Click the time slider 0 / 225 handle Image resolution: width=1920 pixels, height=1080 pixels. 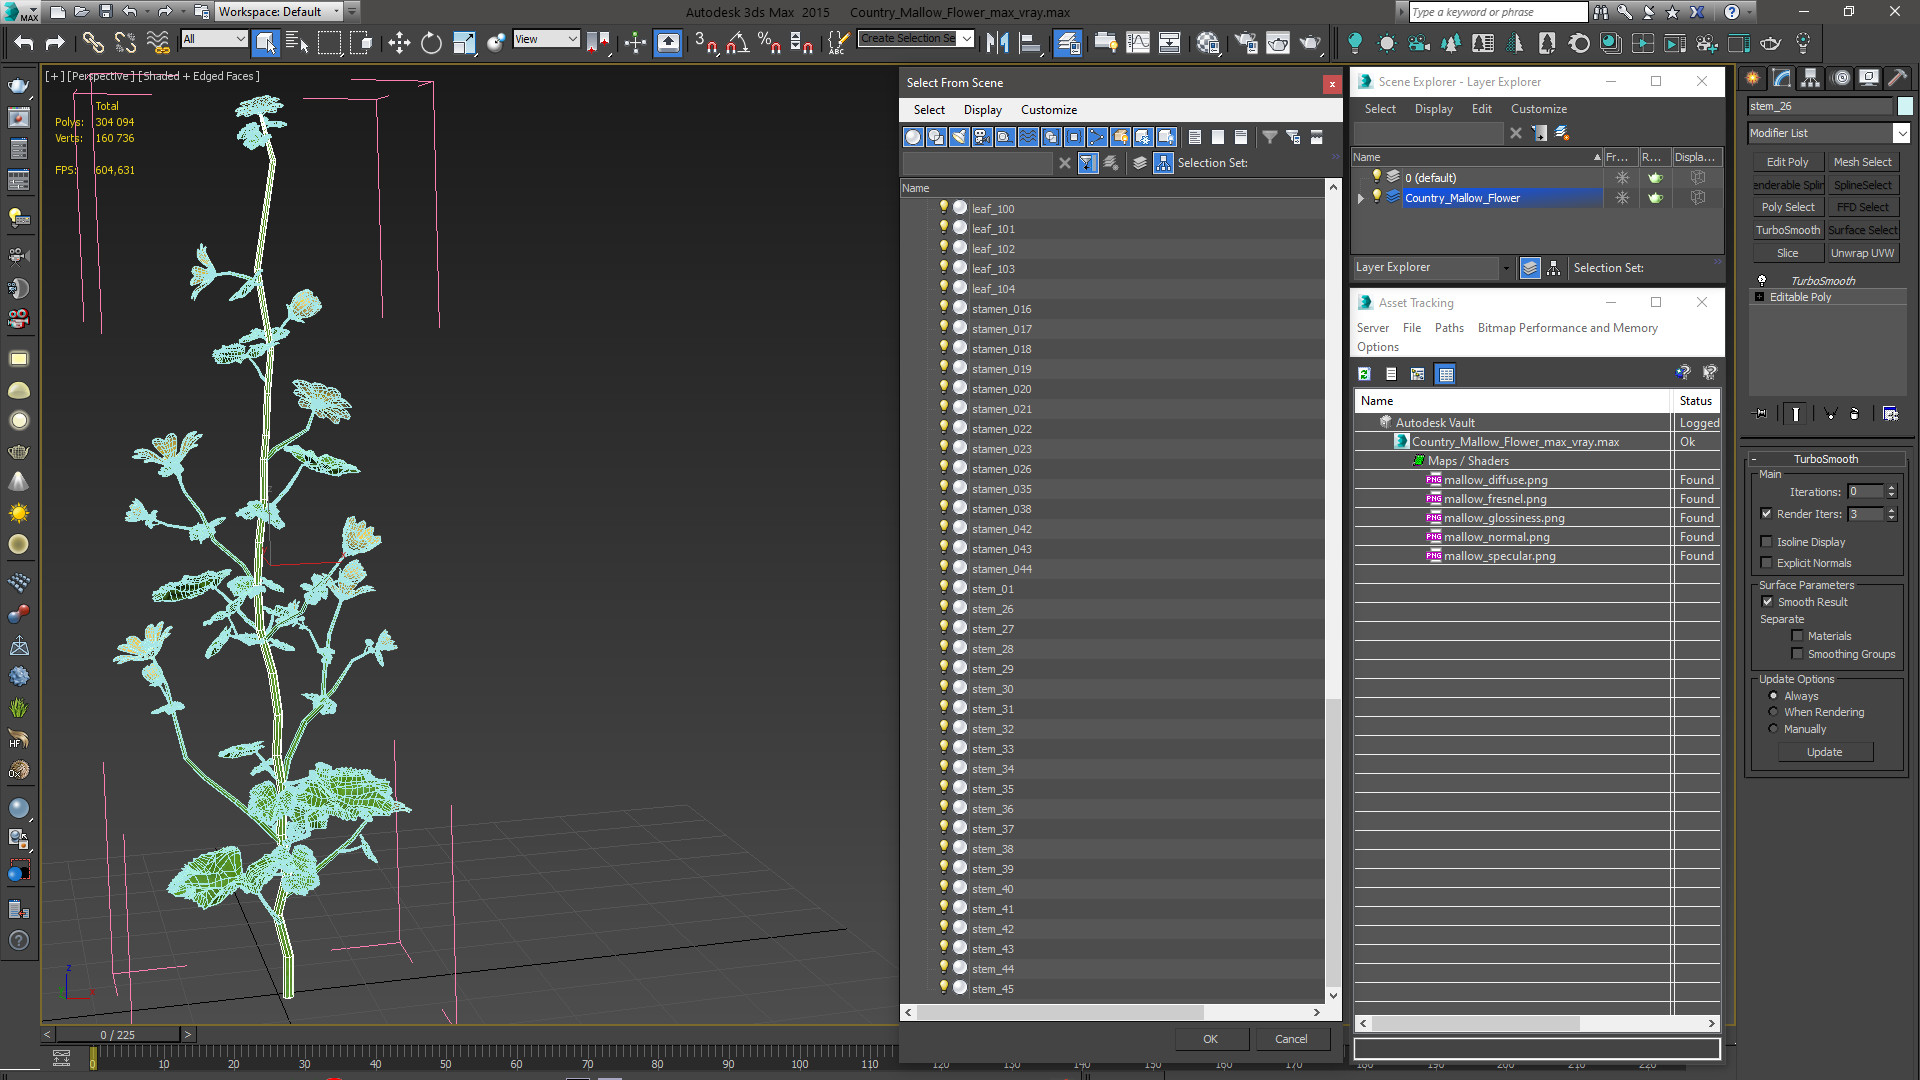point(118,1035)
